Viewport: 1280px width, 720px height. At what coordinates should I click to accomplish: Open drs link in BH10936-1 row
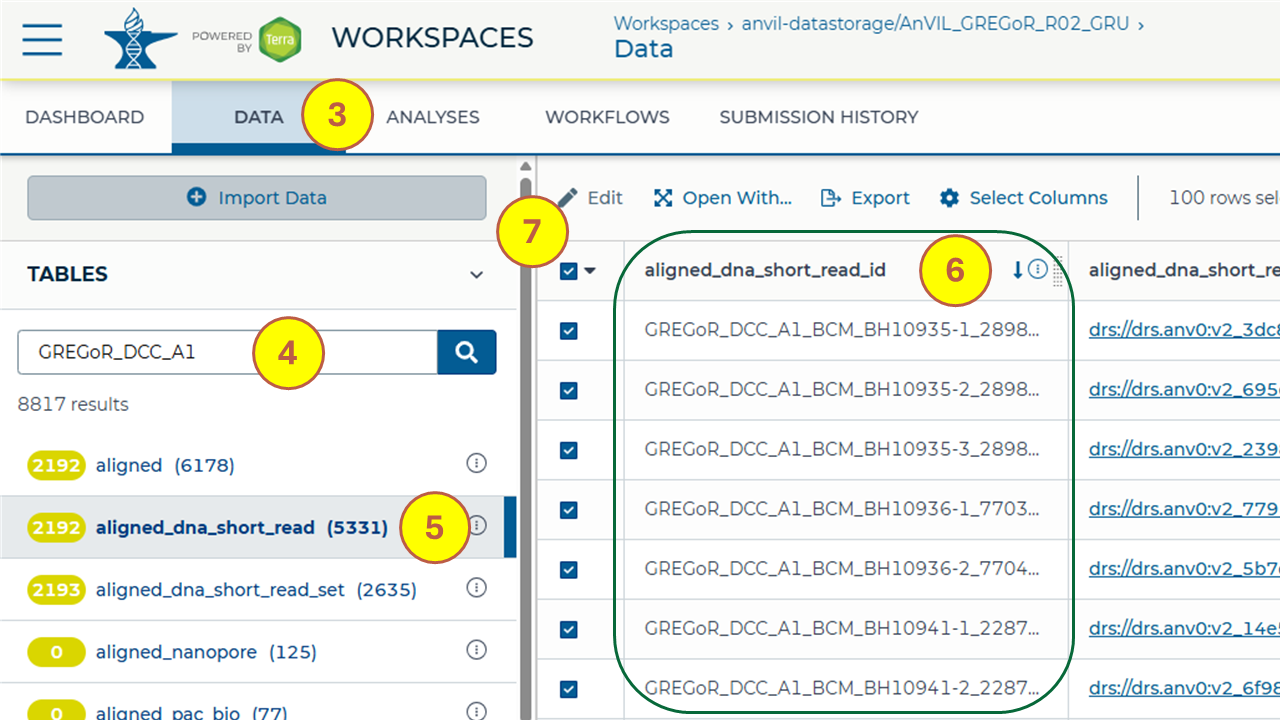point(1184,510)
